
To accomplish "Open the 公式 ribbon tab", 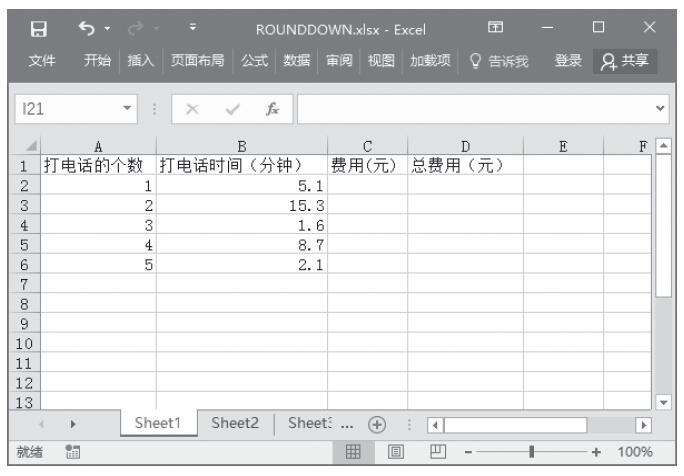I will [x=259, y=63].
